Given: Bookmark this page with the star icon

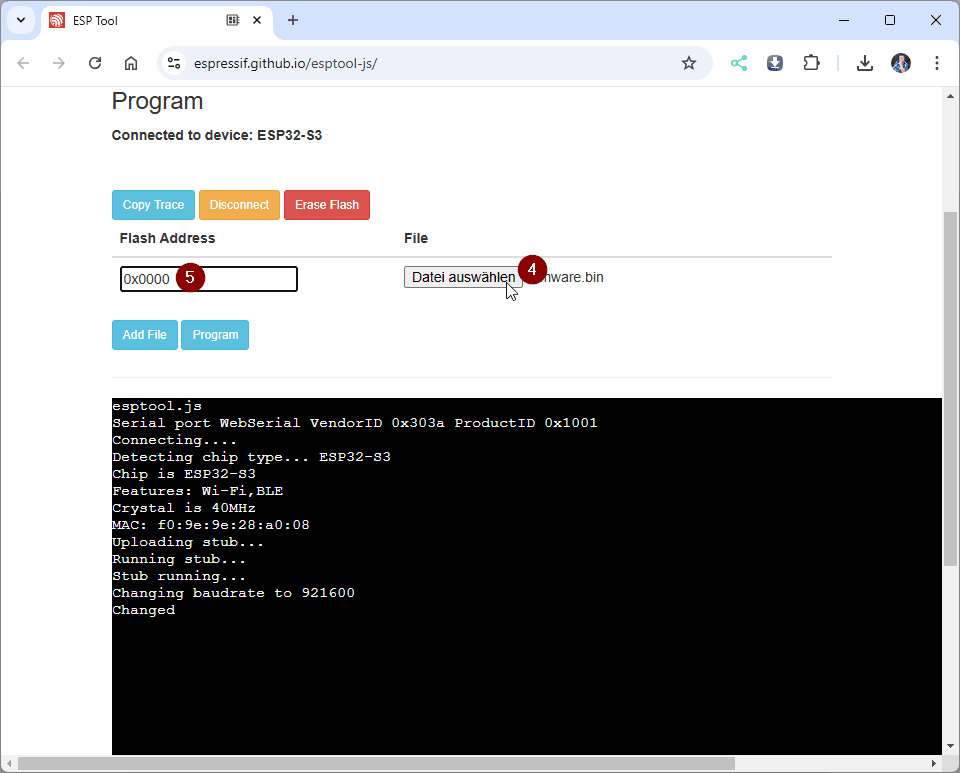Looking at the screenshot, I should tap(688, 63).
